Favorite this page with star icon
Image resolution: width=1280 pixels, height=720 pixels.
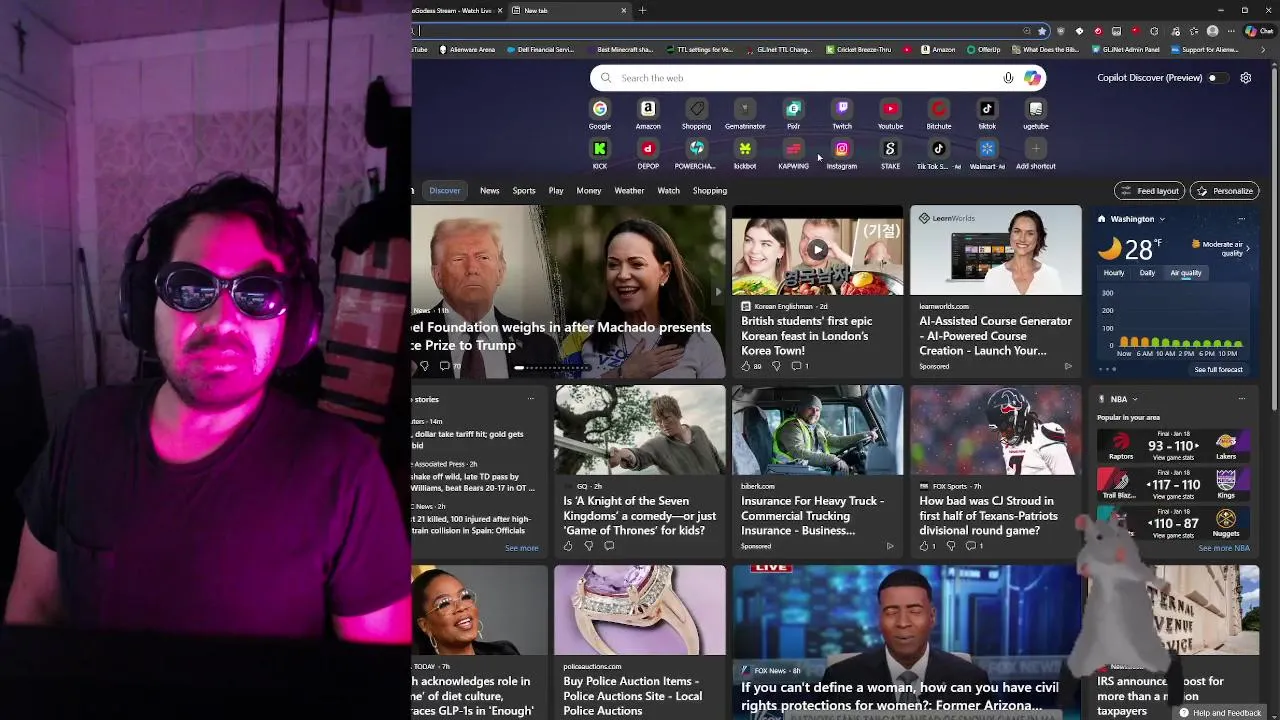pyautogui.click(x=1042, y=31)
